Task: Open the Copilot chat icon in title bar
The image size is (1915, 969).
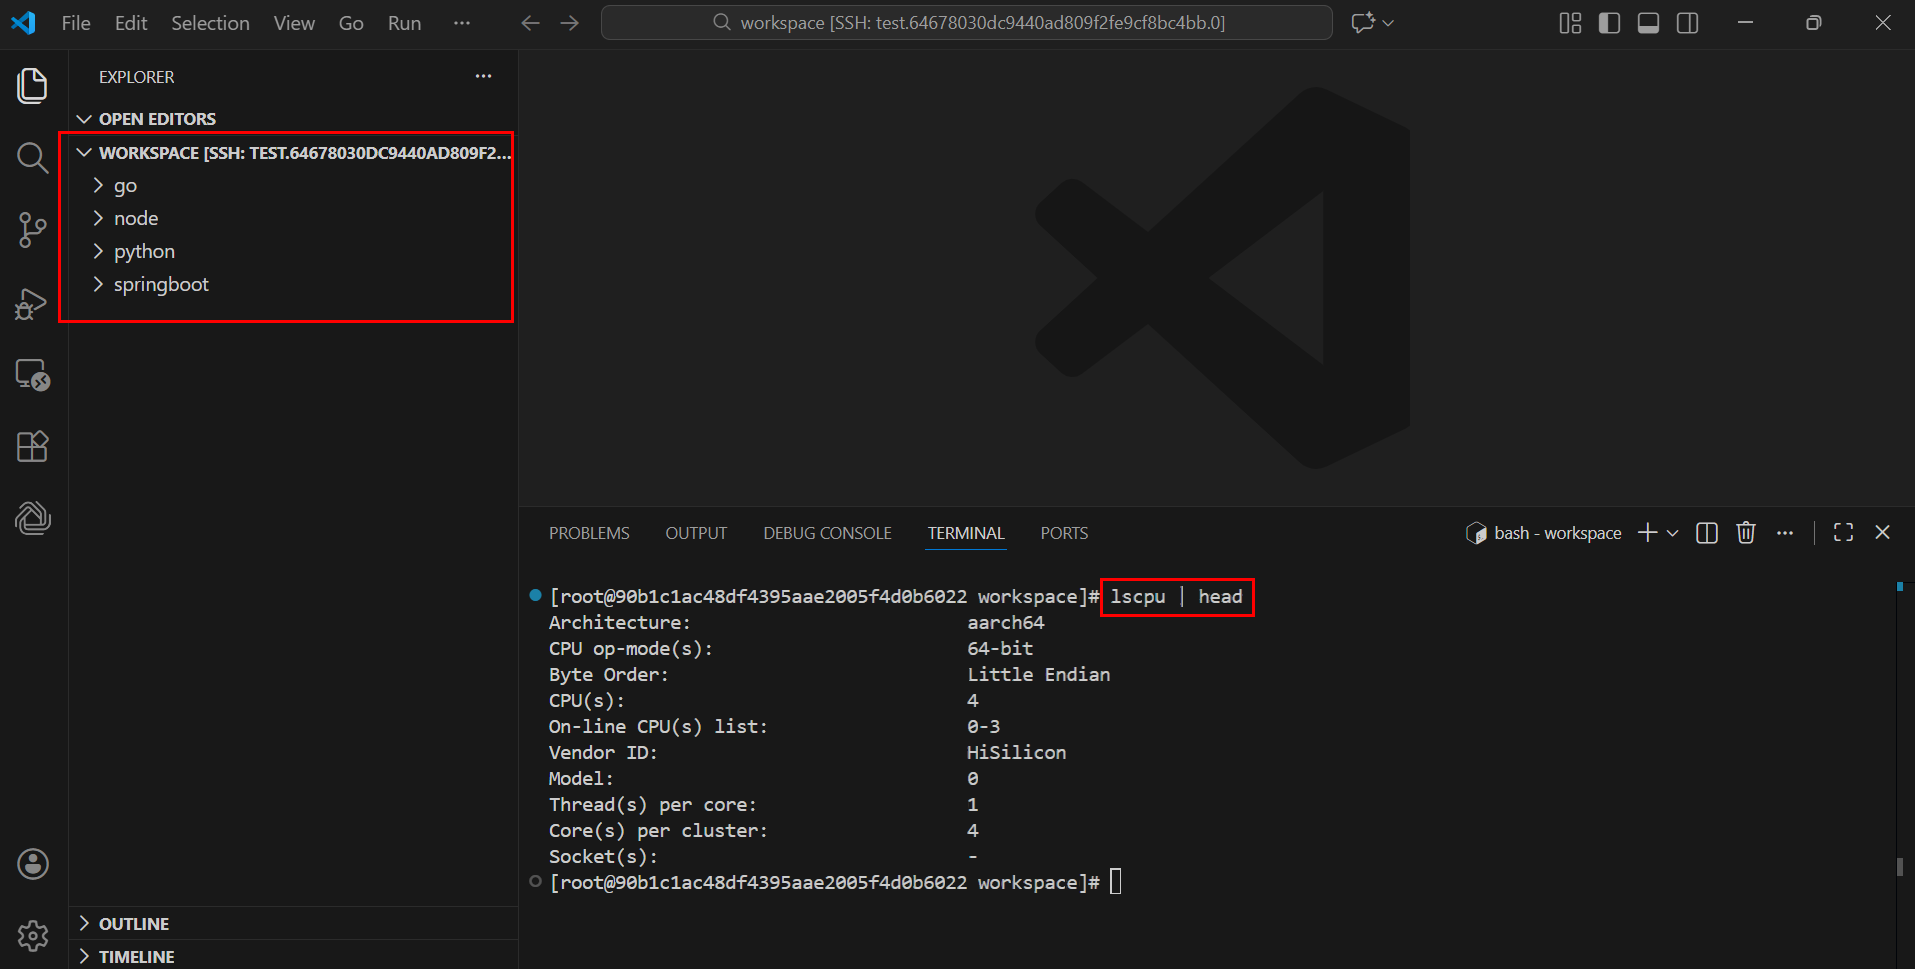Action: 1363,23
